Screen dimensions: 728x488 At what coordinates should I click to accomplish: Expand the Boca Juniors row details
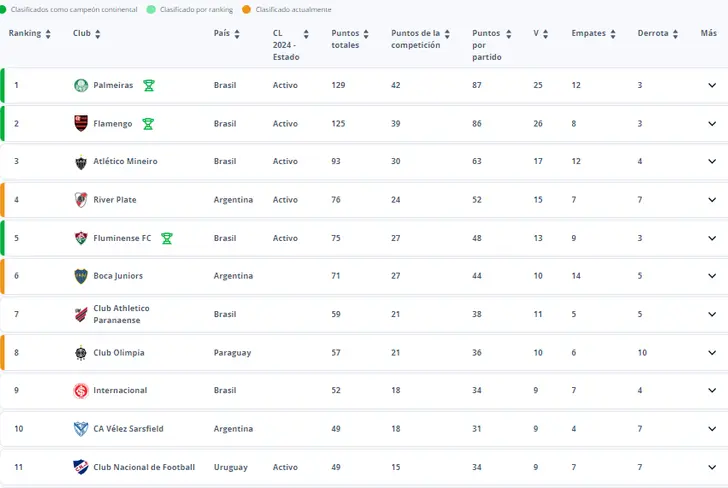(712, 276)
